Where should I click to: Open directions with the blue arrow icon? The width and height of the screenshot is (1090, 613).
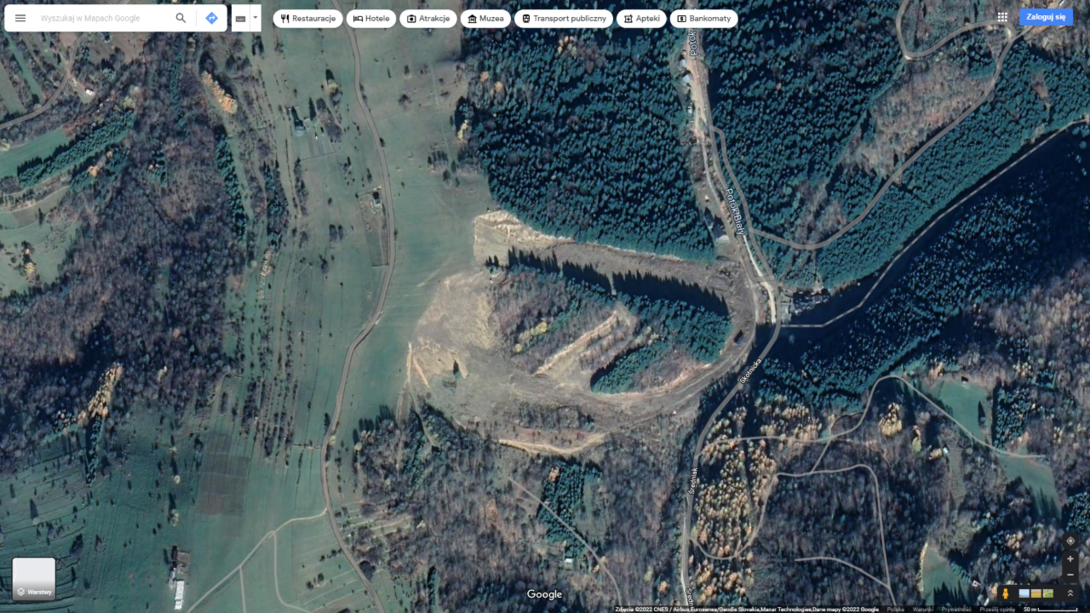click(x=211, y=18)
